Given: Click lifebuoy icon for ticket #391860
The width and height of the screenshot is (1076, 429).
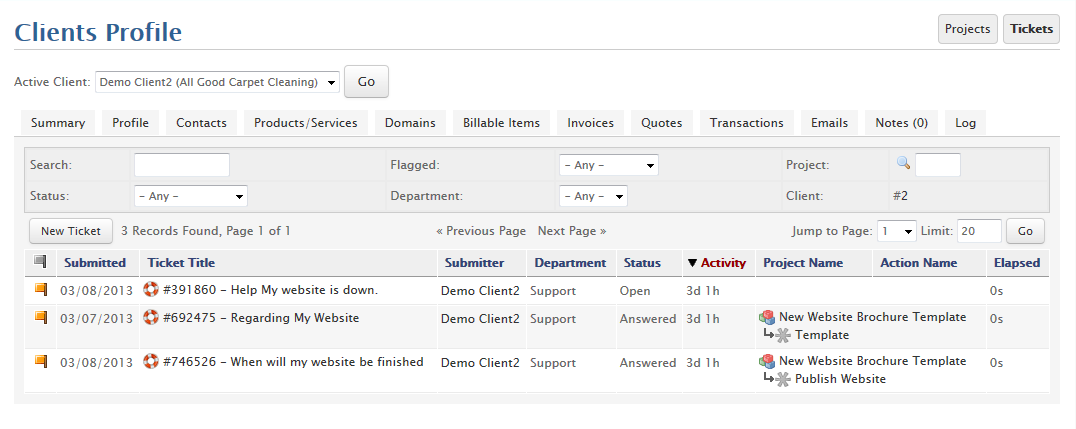Looking at the screenshot, I should point(151,290).
